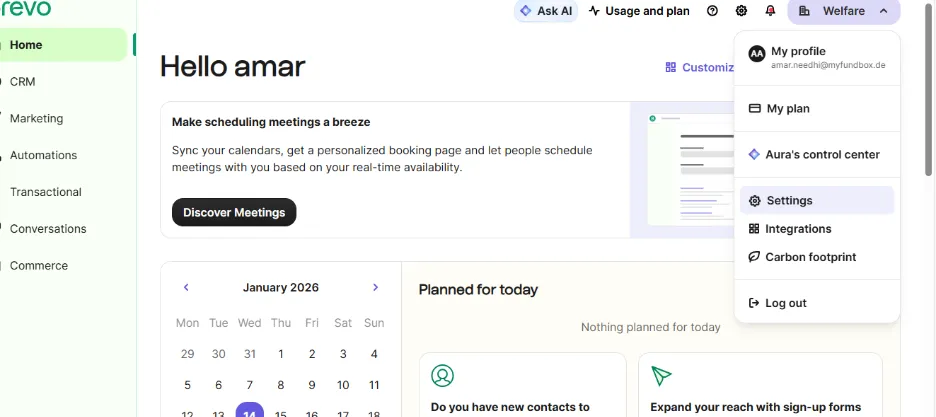Click the Integrations grid icon
The width and height of the screenshot is (936, 417).
pyautogui.click(x=754, y=229)
